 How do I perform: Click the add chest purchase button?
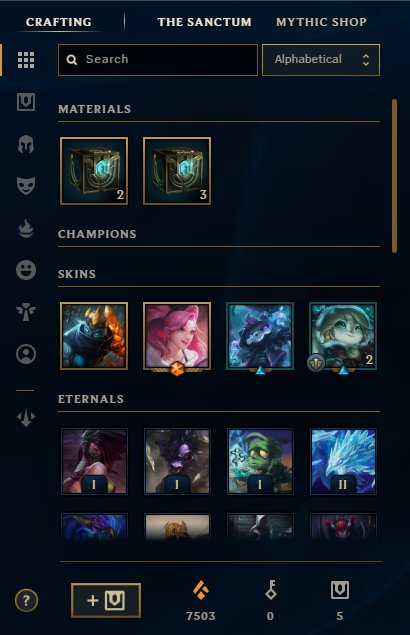pyautogui.click(x=106, y=600)
